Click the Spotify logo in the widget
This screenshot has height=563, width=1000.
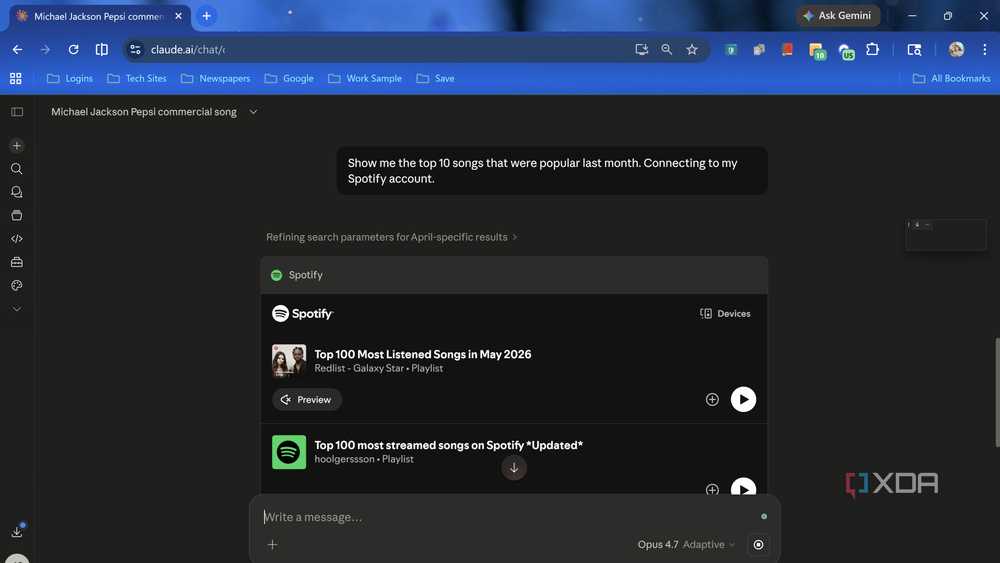tap(302, 314)
